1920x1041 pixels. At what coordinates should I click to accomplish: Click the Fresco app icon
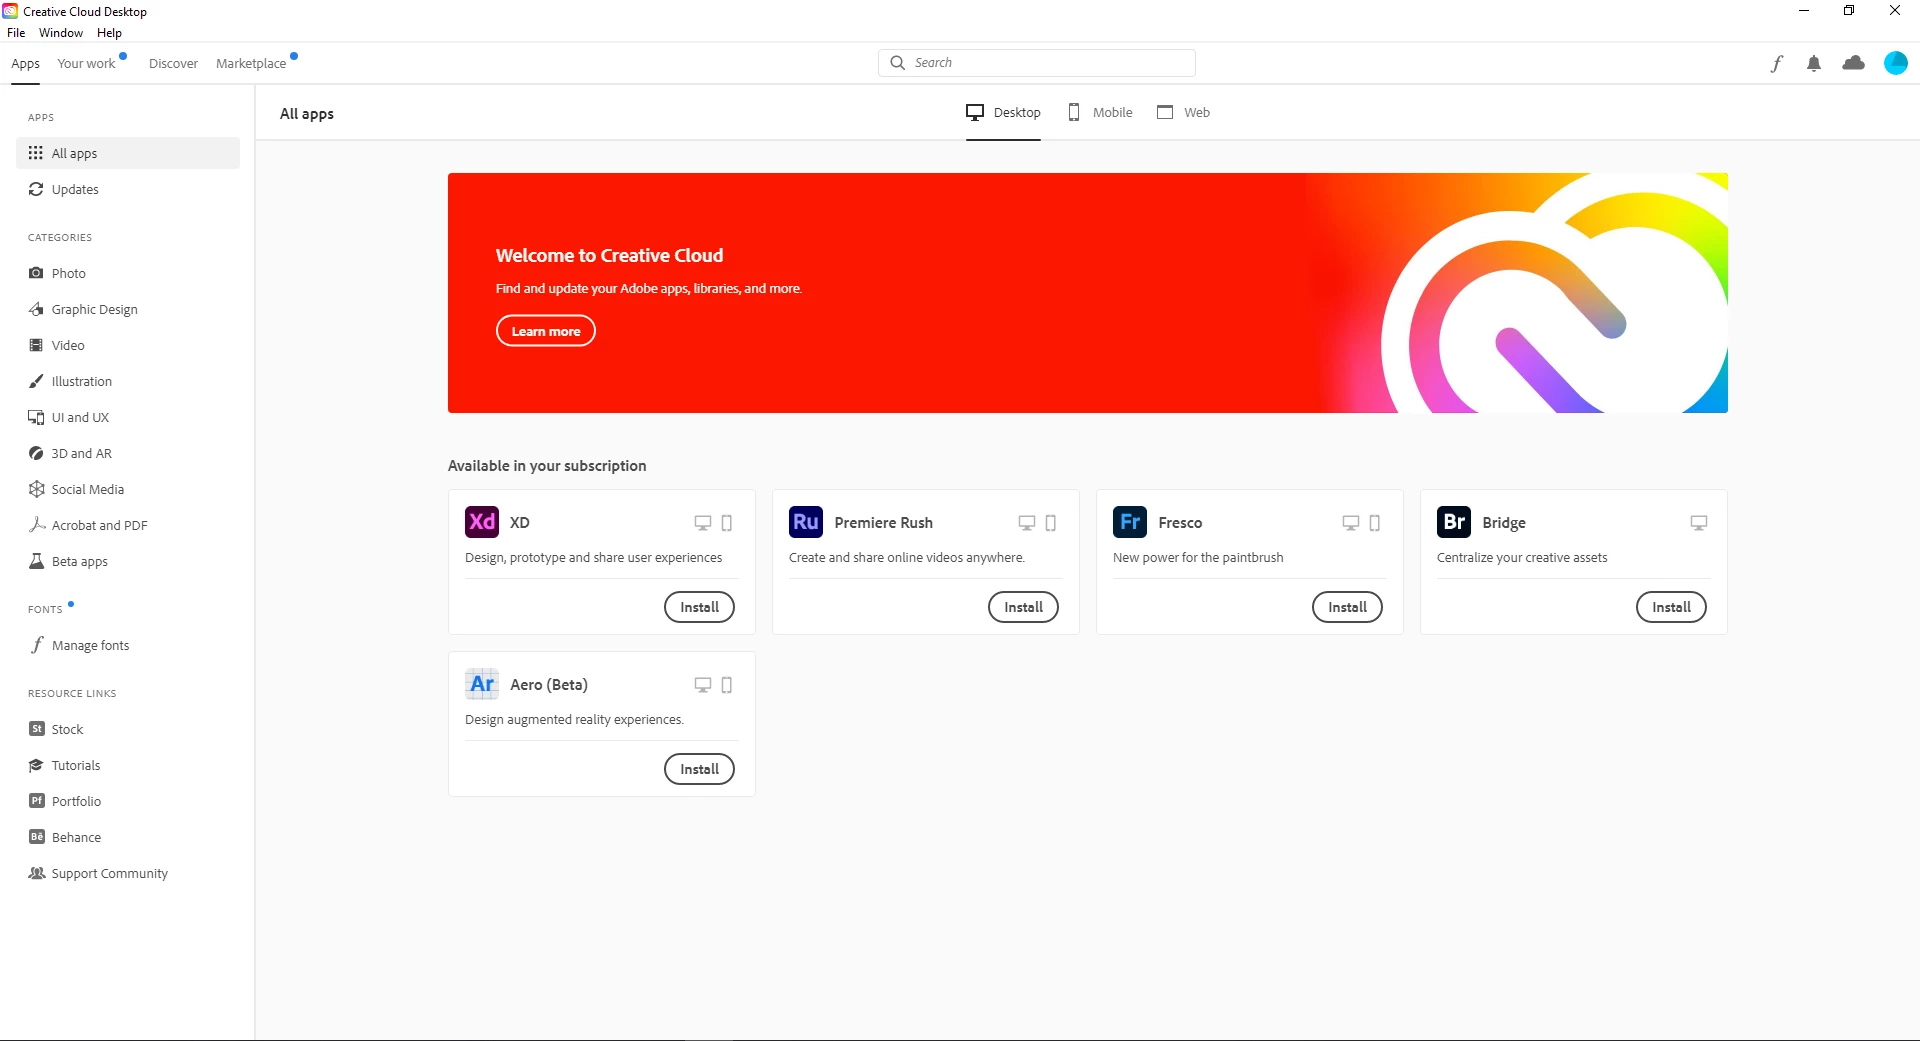point(1130,522)
